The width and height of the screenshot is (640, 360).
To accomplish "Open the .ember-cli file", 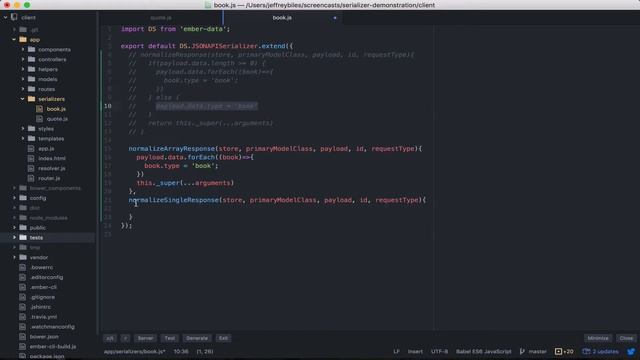I will click(43, 287).
